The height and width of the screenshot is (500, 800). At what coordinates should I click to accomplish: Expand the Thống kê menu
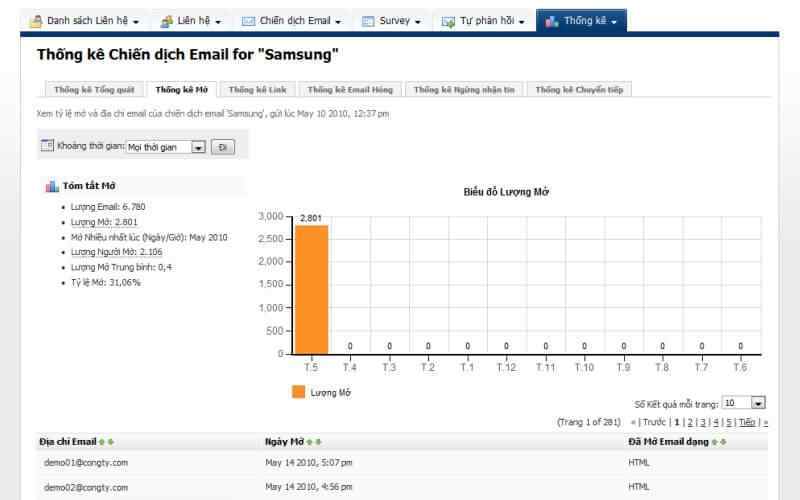click(581, 21)
